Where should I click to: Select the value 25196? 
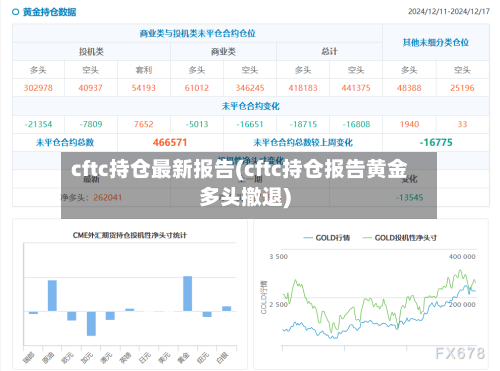point(462,88)
